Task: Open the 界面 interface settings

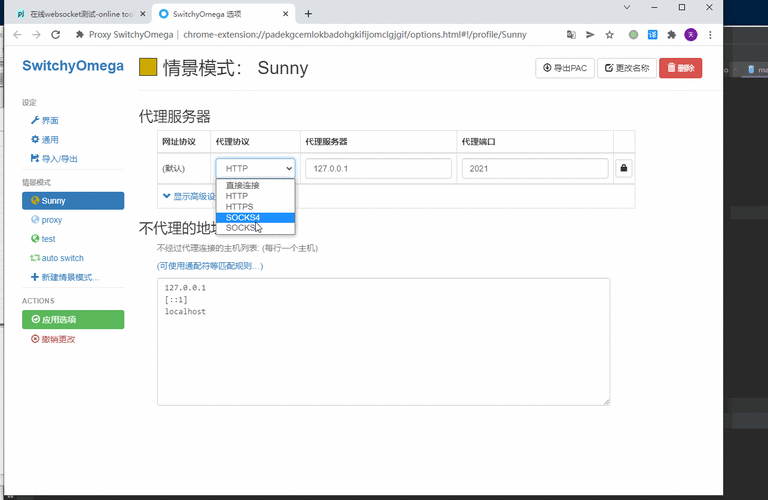Action: (x=45, y=120)
